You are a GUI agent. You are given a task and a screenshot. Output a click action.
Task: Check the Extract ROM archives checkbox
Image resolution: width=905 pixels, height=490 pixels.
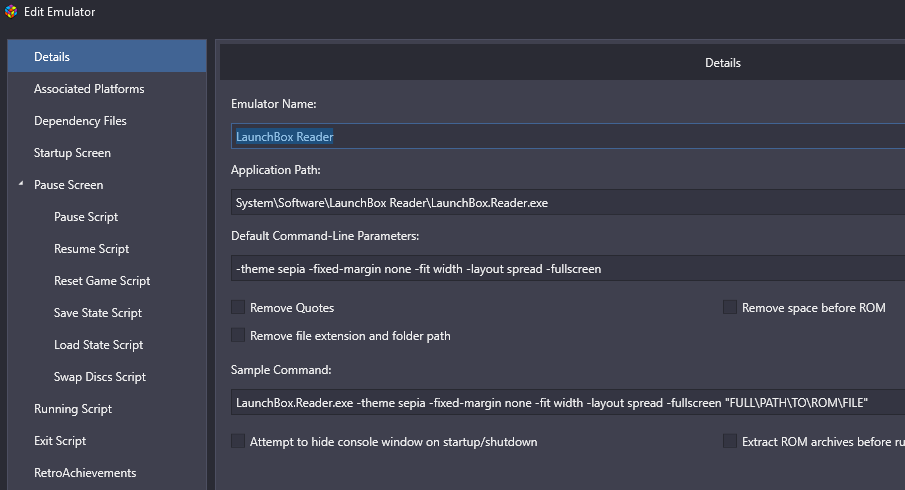[x=730, y=441]
